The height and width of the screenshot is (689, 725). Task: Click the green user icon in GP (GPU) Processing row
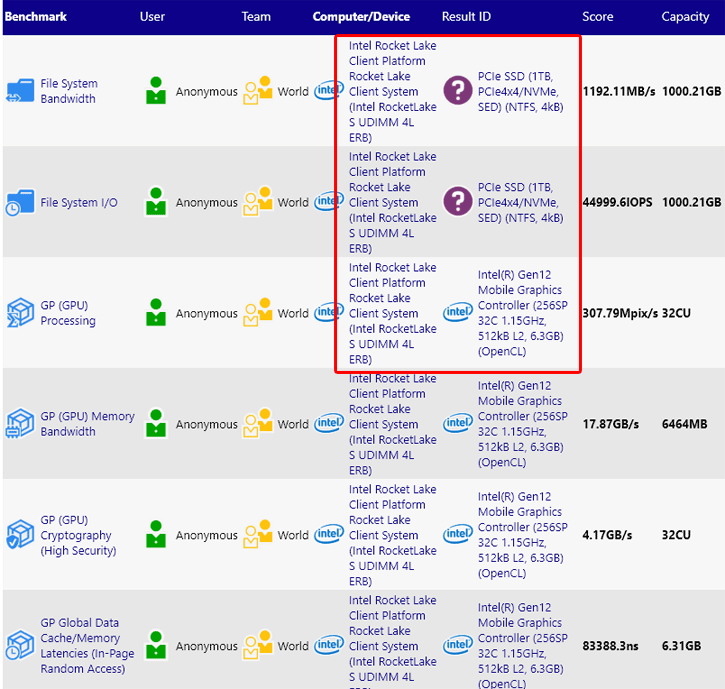156,313
